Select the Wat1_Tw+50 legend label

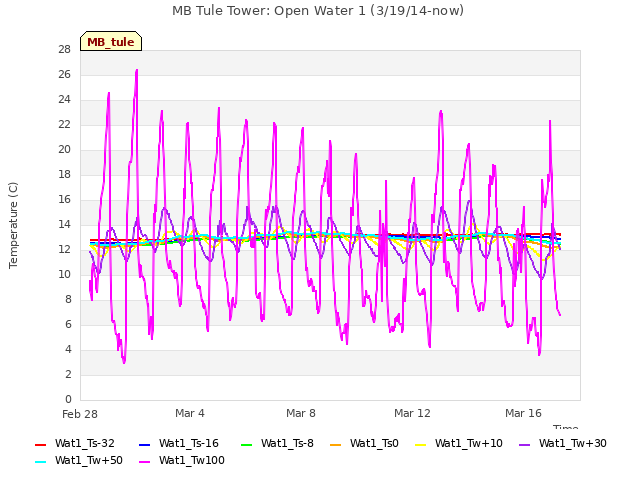point(89,461)
